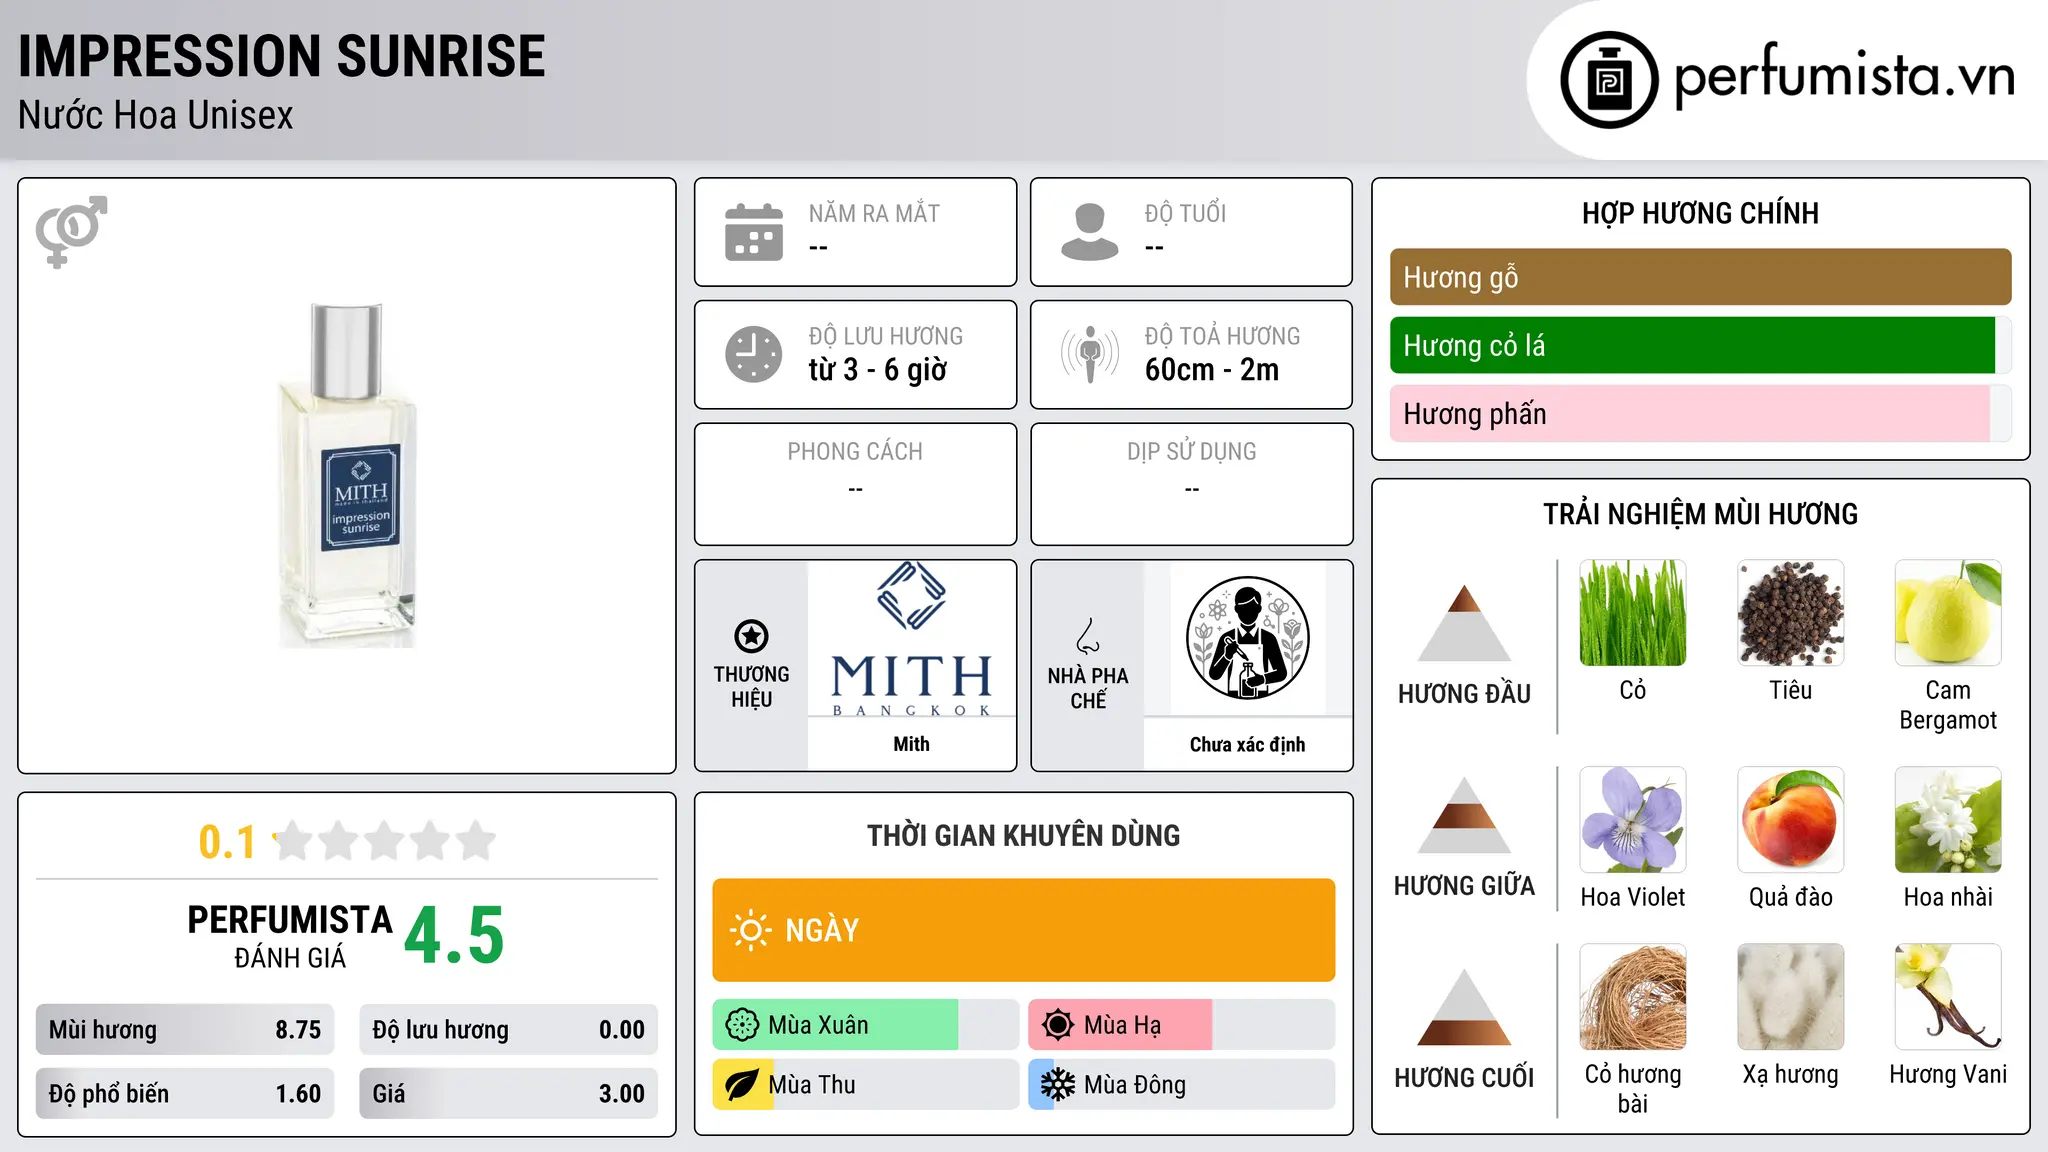Click the Hương gỗ accord bar
This screenshot has width=2048, height=1152.
click(1700, 277)
